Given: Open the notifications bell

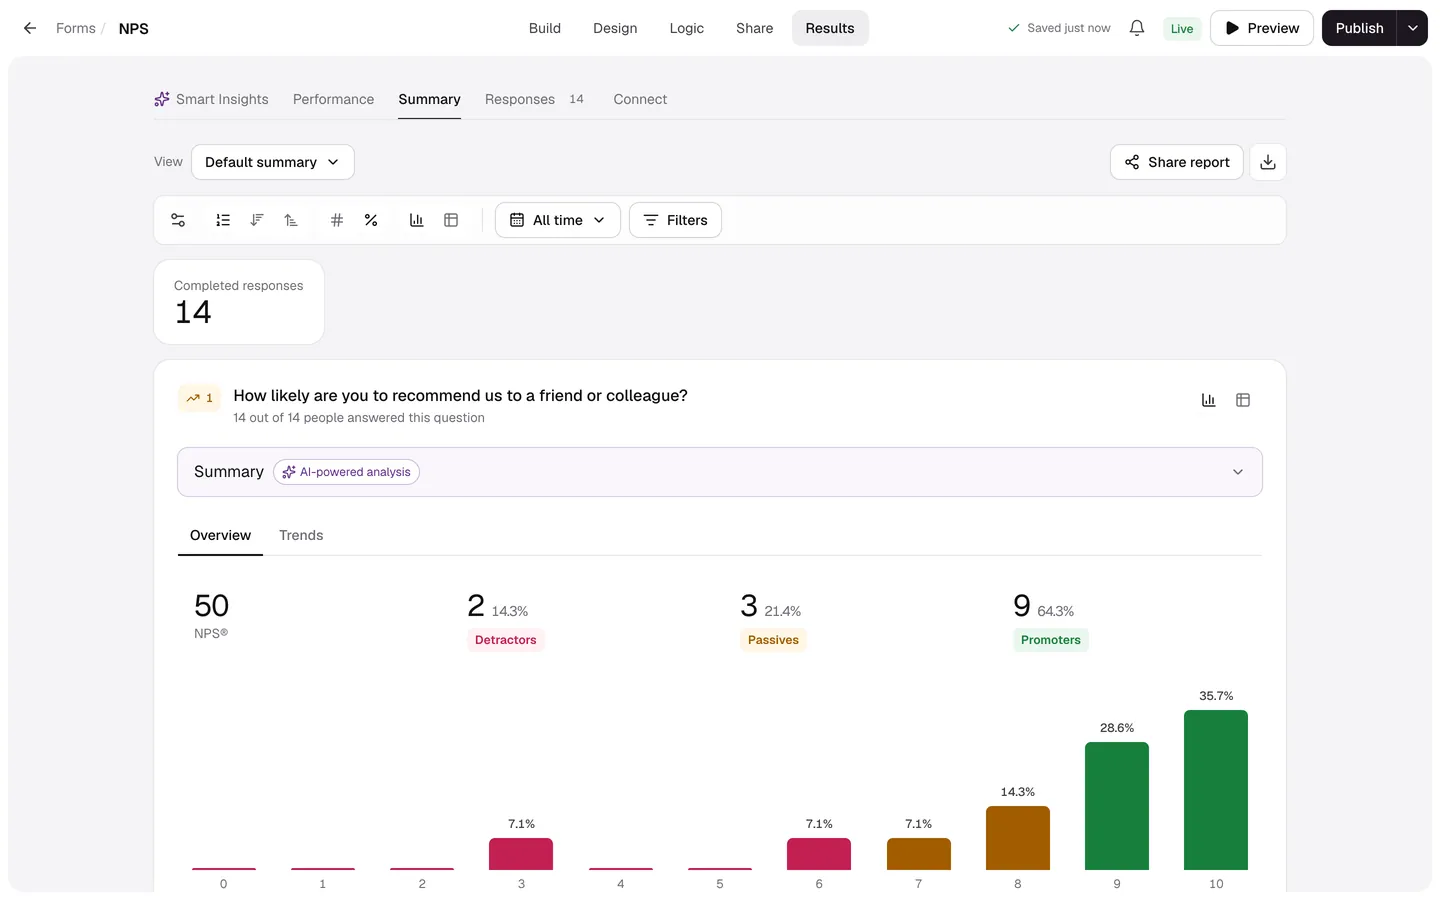Looking at the screenshot, I should [x=1137, y=28].
